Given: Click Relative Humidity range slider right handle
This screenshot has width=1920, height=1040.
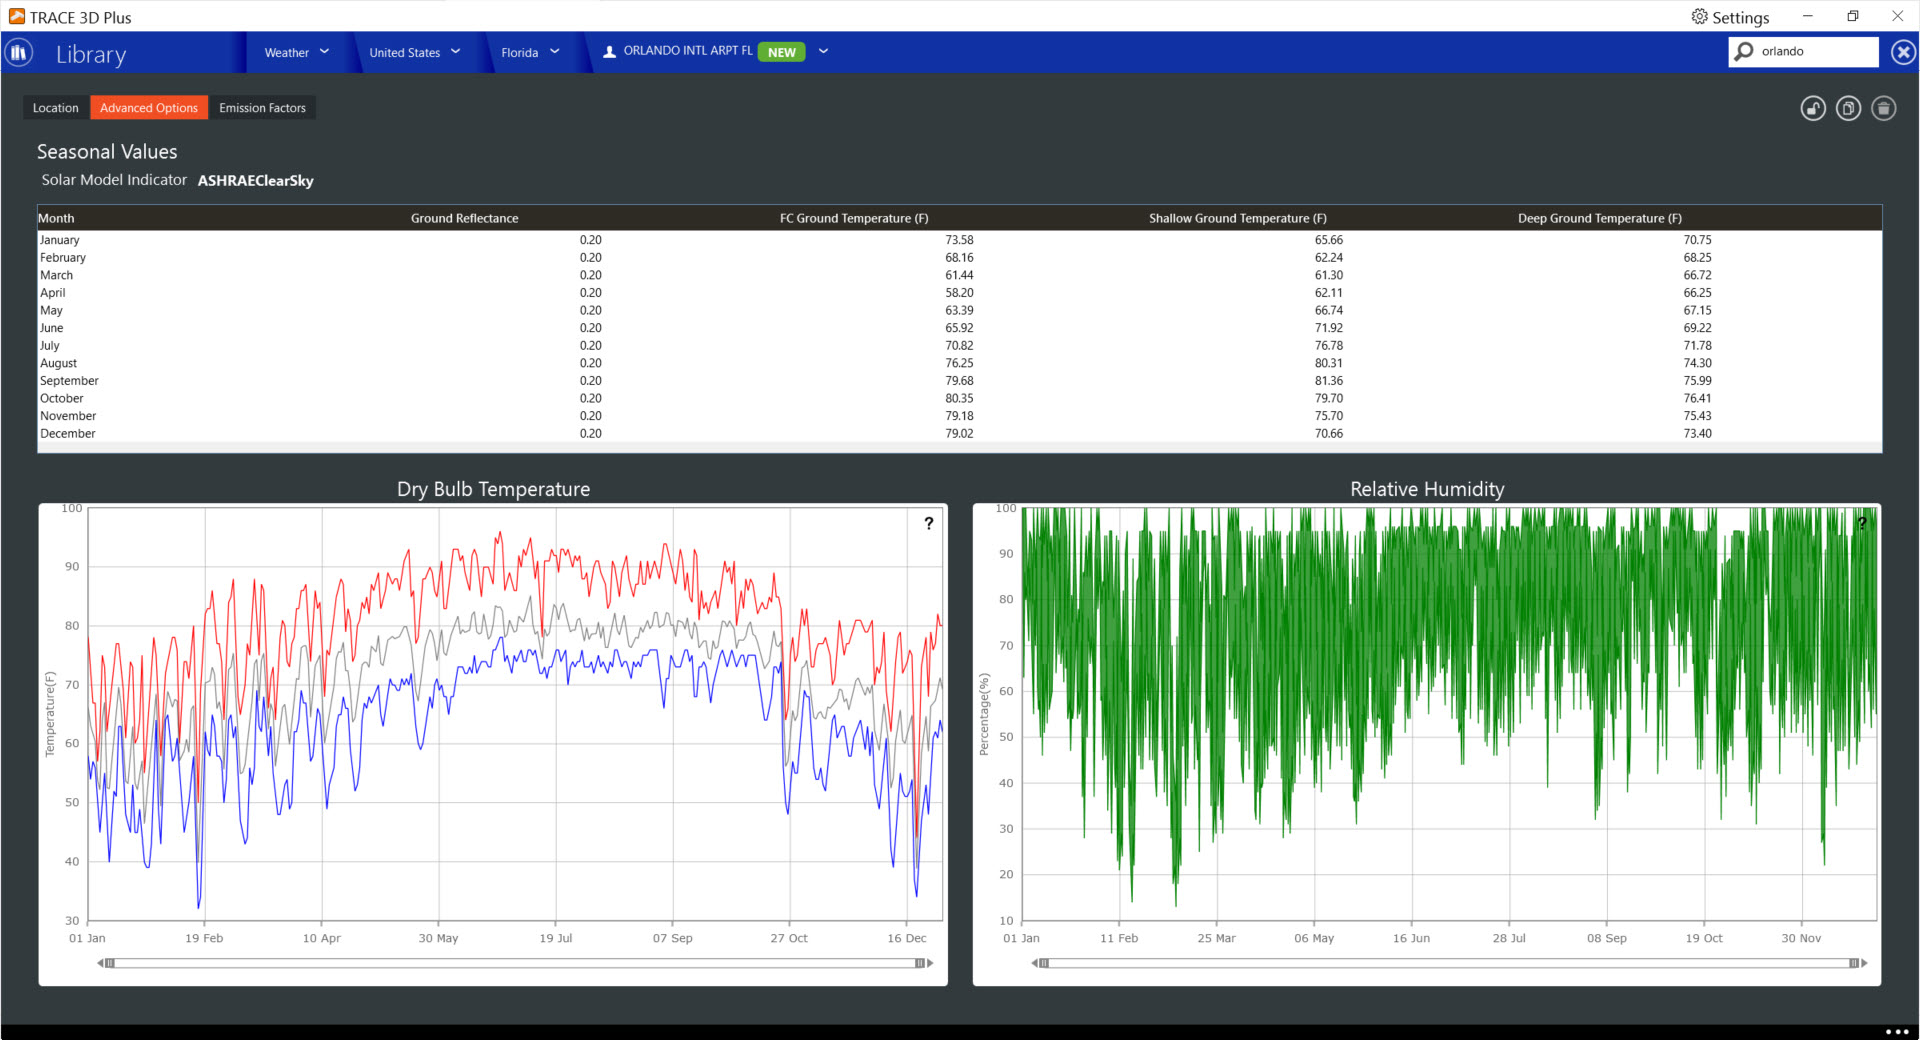Looking at the screenshot, I should point(1854,963).
